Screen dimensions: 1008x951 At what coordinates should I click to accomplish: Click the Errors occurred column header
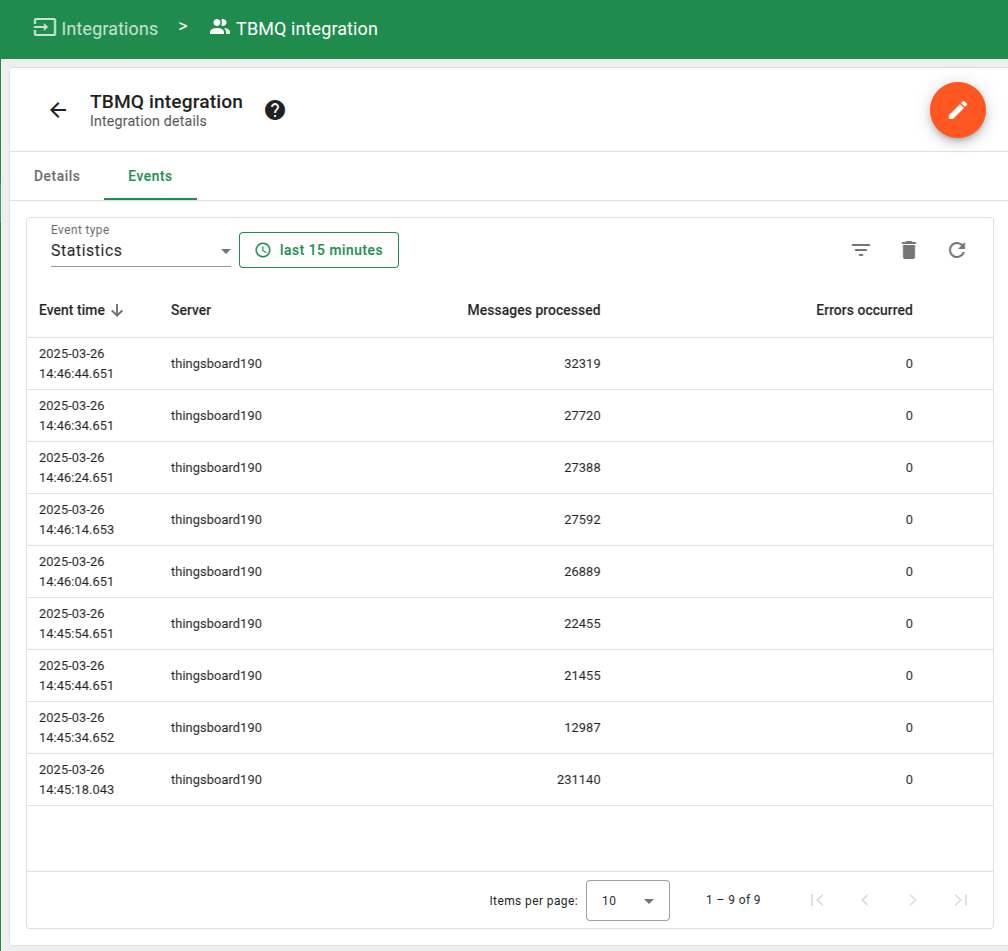coord(864,310)
